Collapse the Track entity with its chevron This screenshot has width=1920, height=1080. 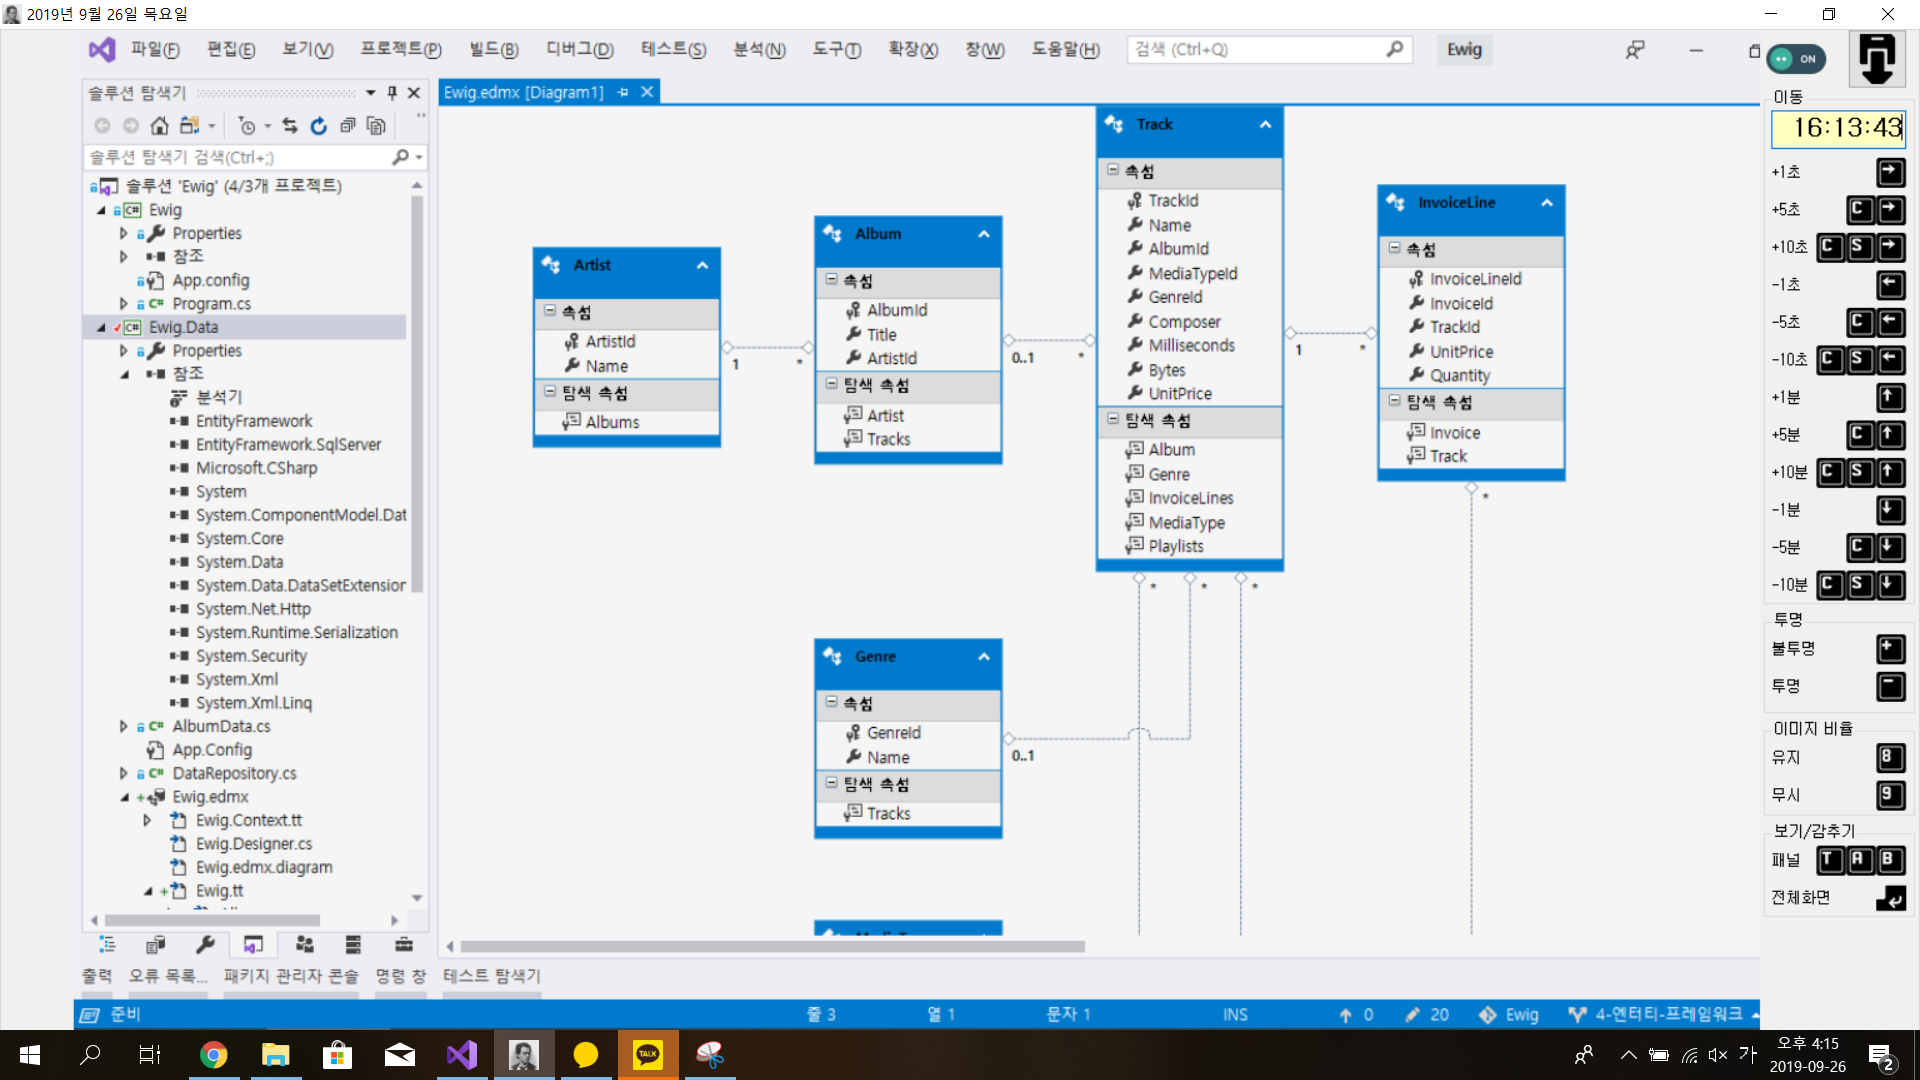[x=1265, y=125]
